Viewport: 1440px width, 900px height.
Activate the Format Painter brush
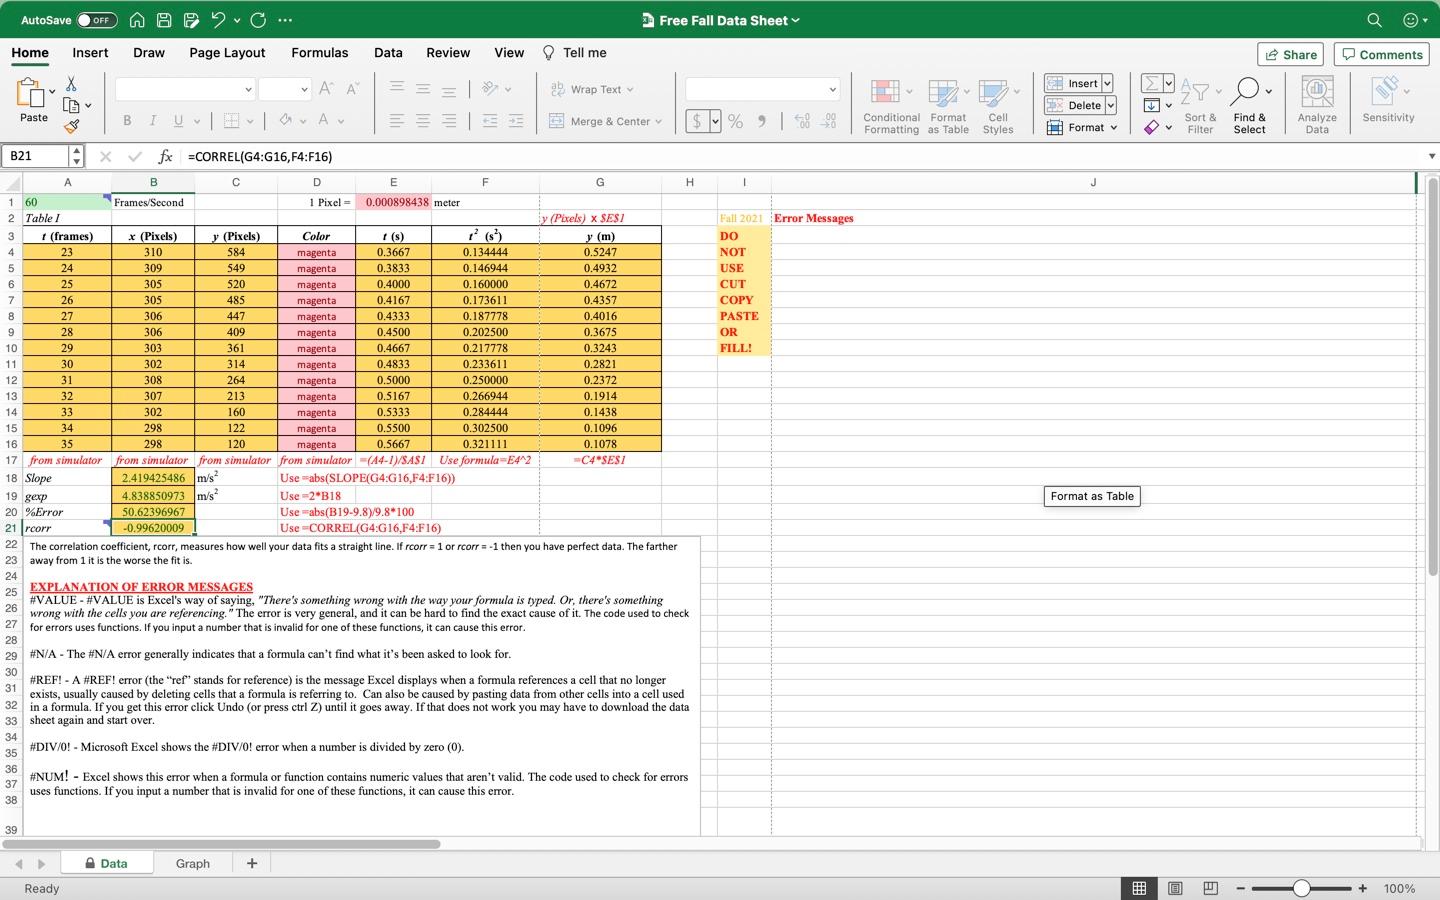click(71, 126)
